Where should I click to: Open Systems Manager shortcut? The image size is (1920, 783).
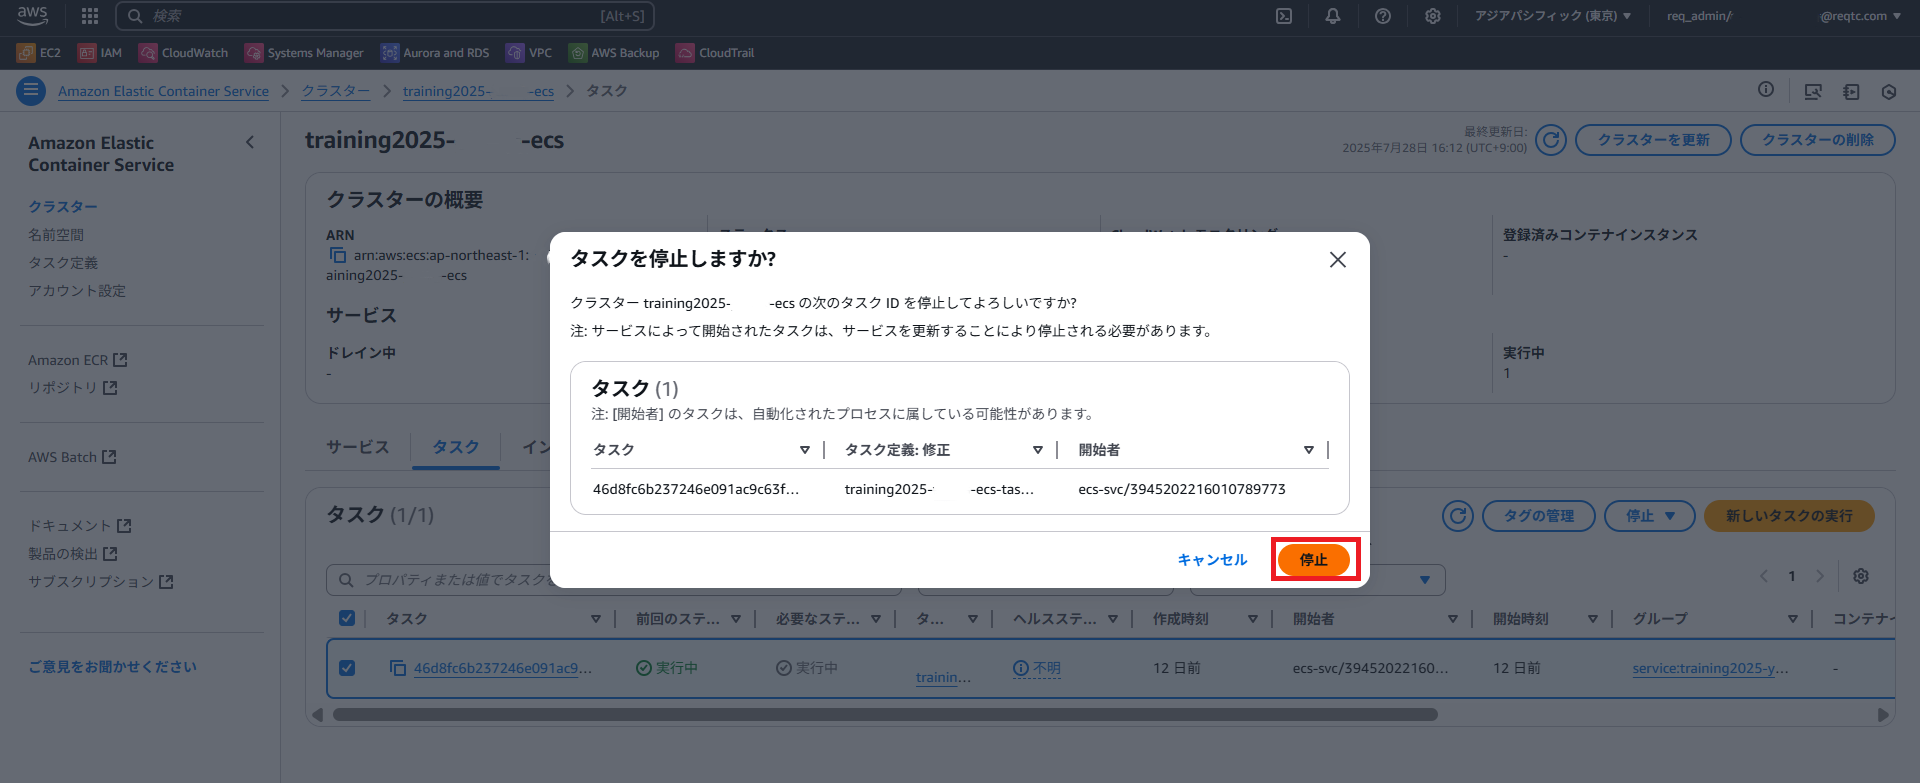(304, 53)
